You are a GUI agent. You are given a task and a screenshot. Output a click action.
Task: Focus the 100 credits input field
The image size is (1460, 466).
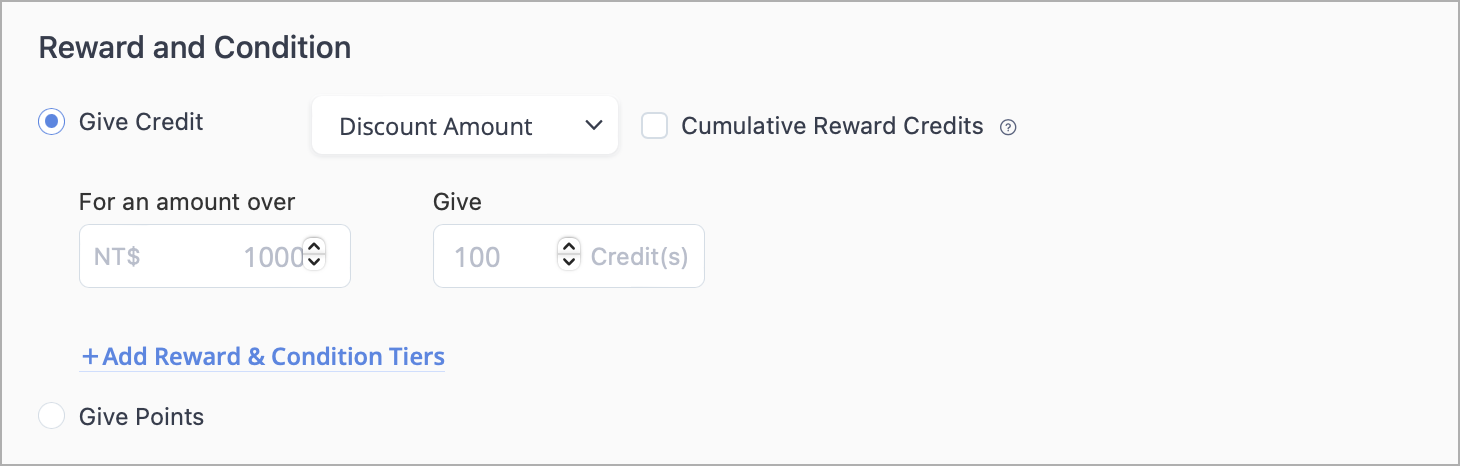569,256
